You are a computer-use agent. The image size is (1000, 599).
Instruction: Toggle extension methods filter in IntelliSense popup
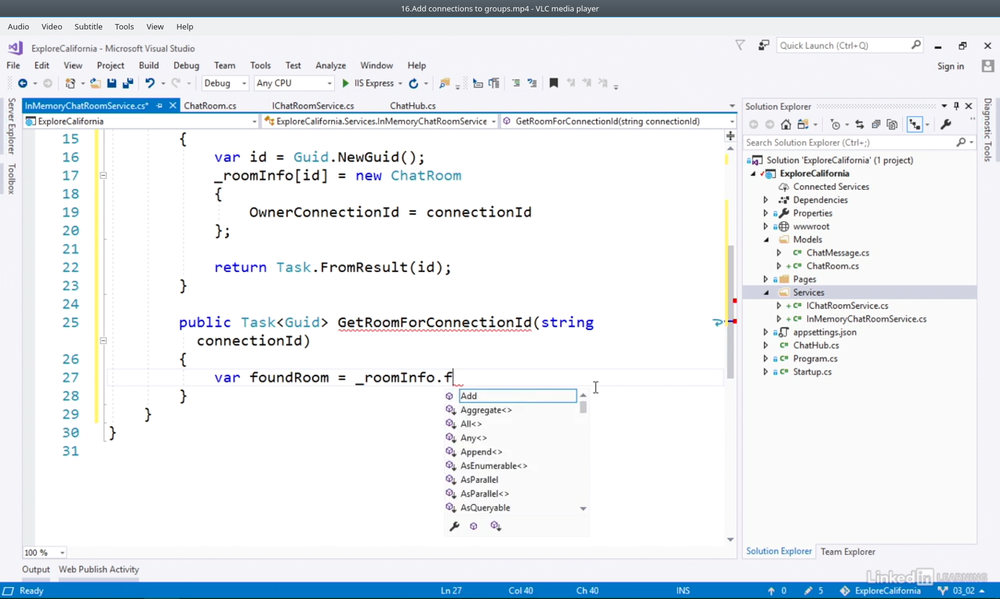tap(496, 526)
